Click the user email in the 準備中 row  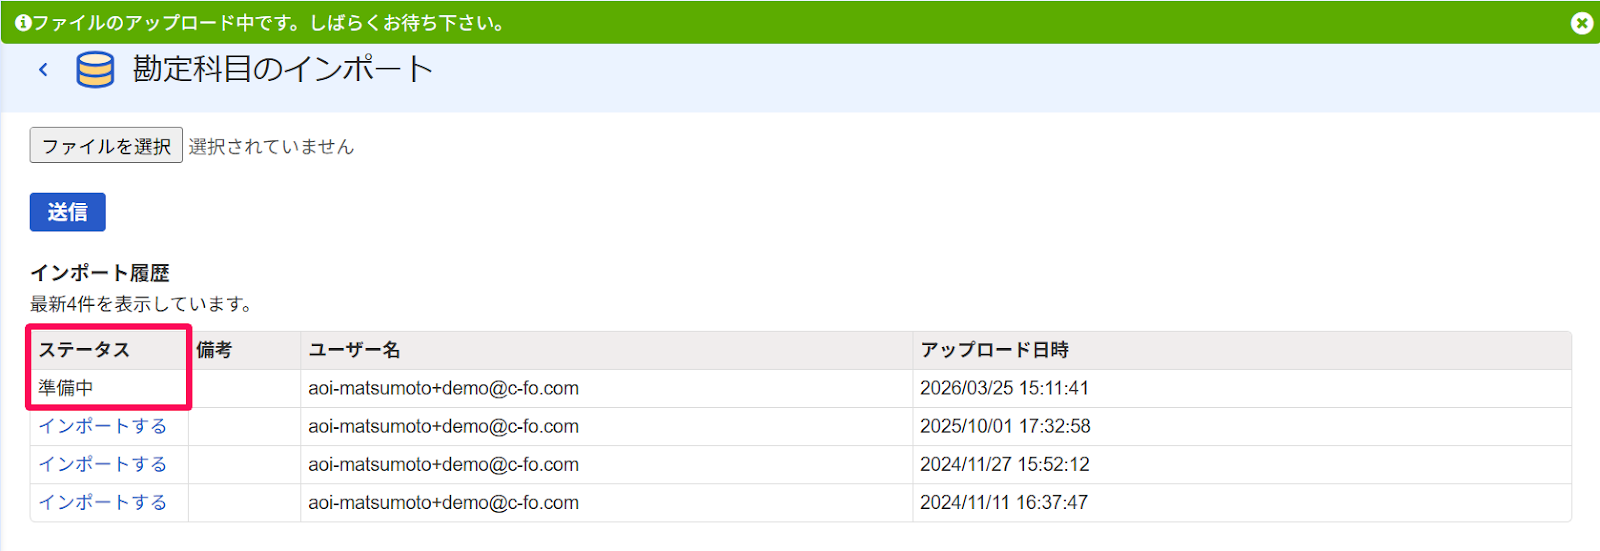coord(443,388)
